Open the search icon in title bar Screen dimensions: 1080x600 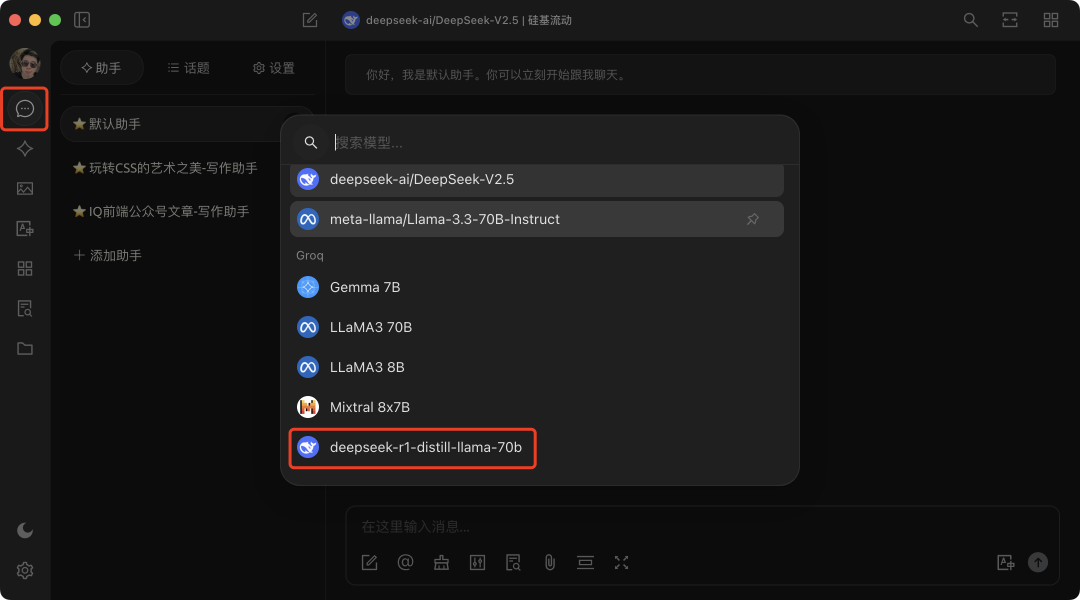coord(970,20)
